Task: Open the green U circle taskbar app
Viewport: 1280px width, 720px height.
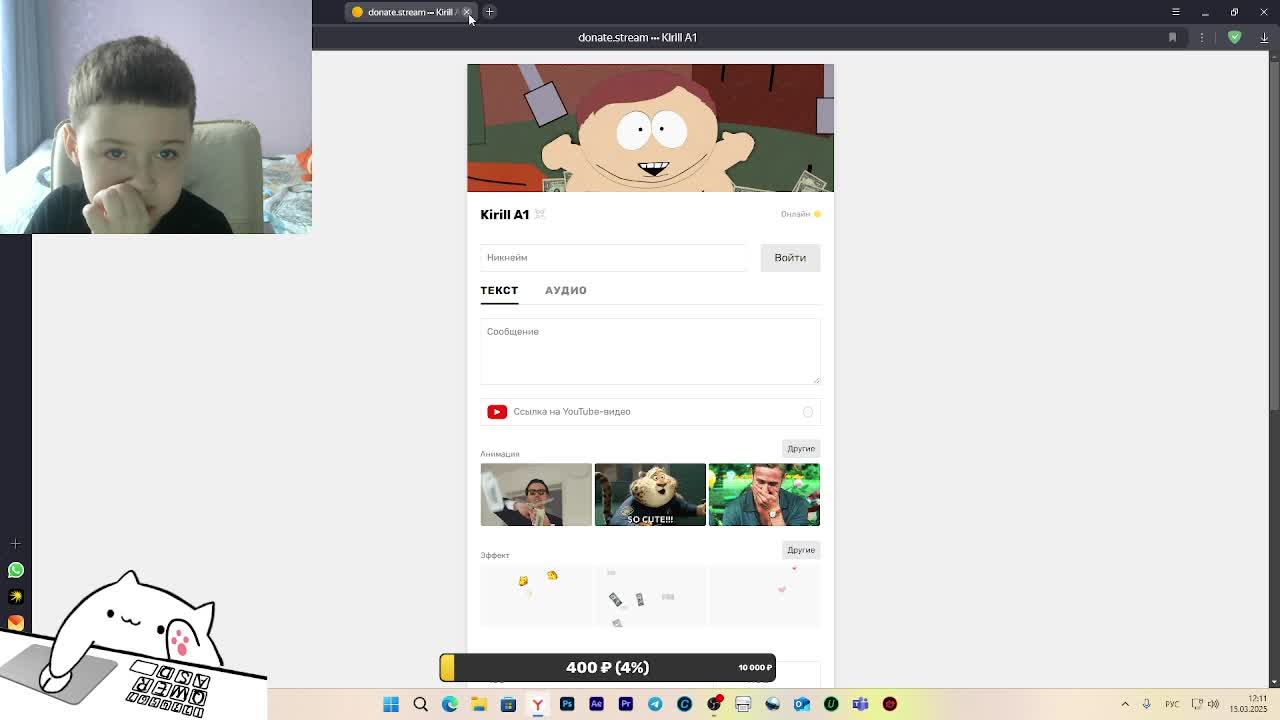Action: tap(831, 704)
